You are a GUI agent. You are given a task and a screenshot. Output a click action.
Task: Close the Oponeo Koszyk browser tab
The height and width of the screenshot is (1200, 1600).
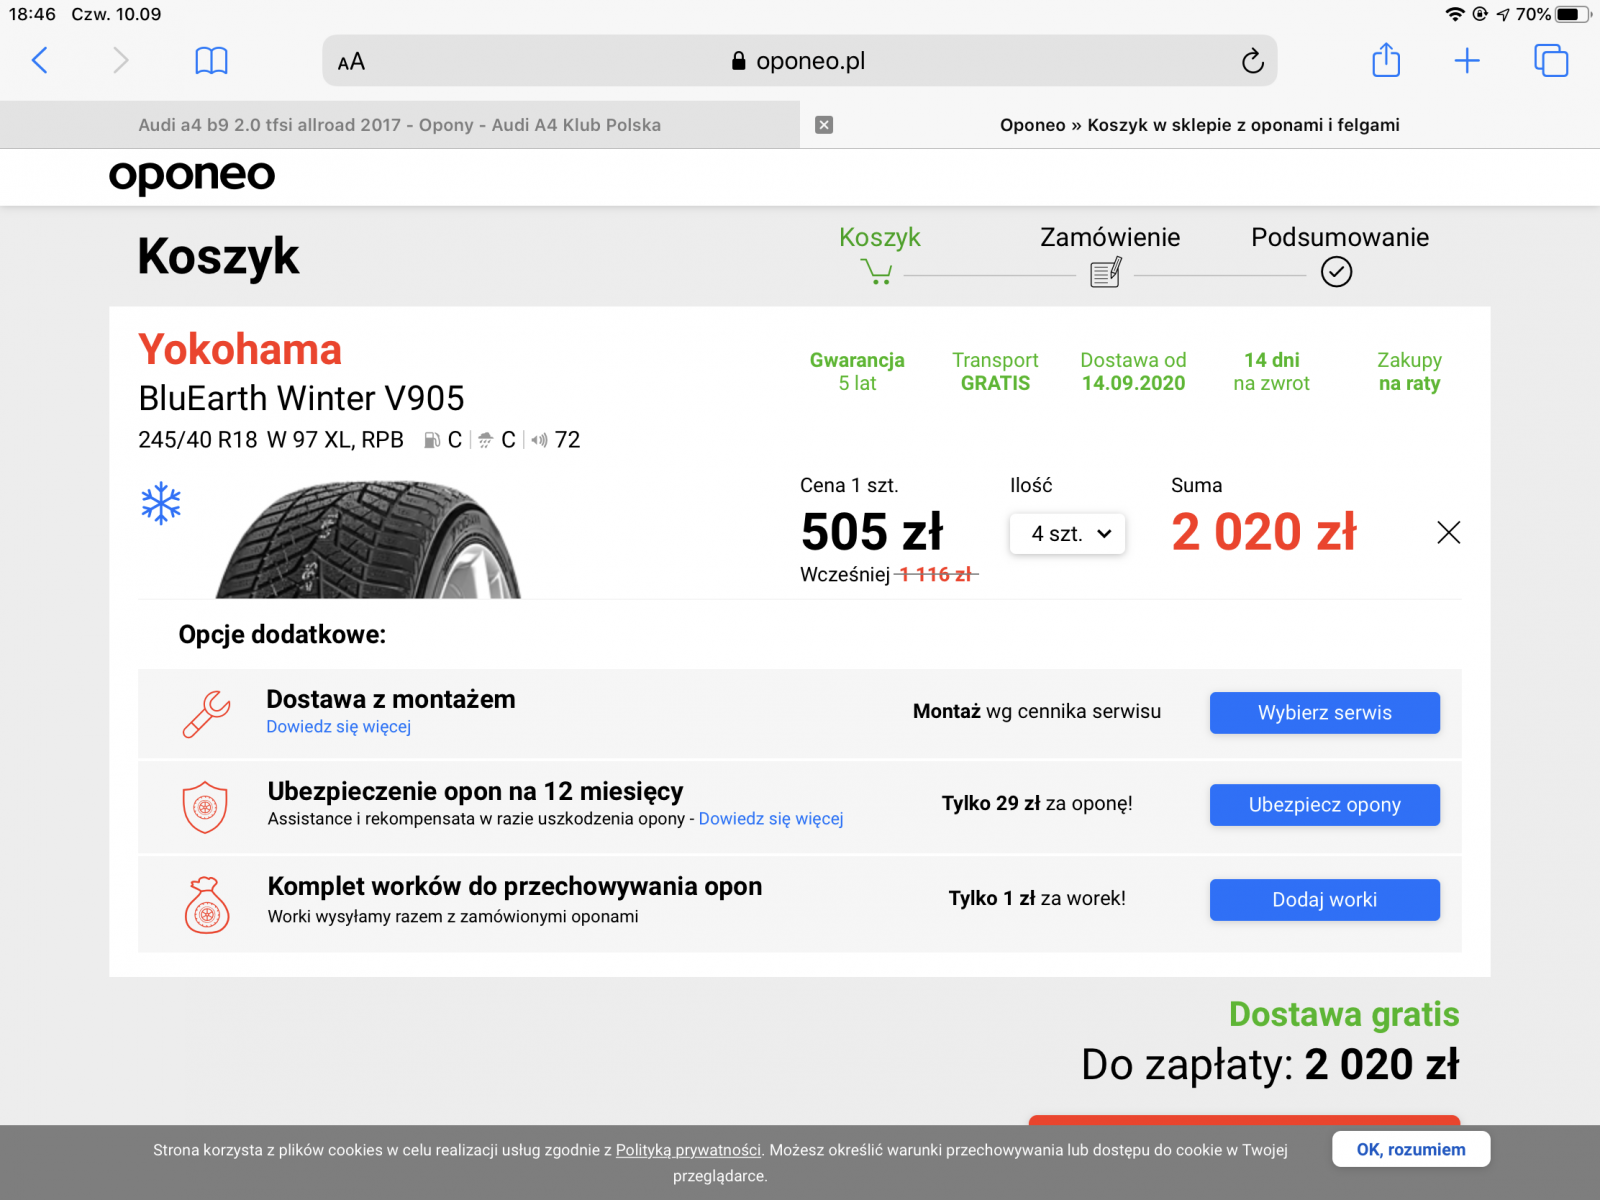824,125
